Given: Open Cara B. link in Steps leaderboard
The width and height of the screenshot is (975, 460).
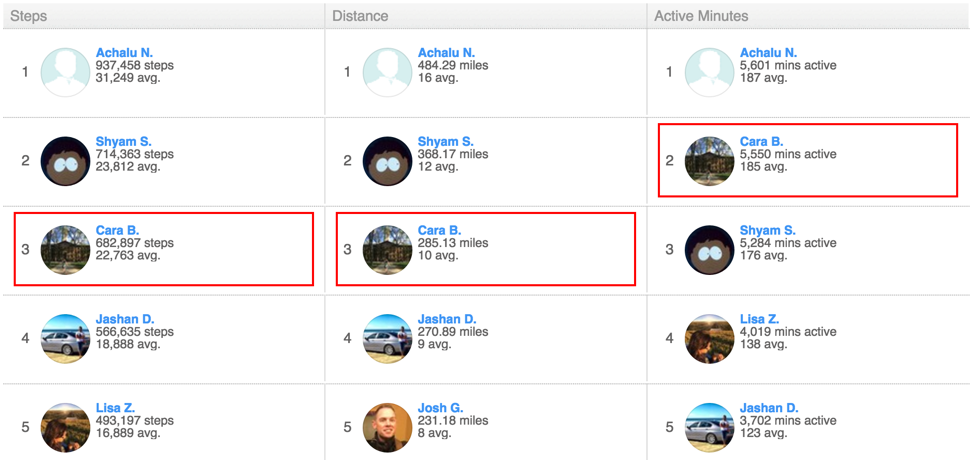Looking at the screenshot, I should coord(117,231).
